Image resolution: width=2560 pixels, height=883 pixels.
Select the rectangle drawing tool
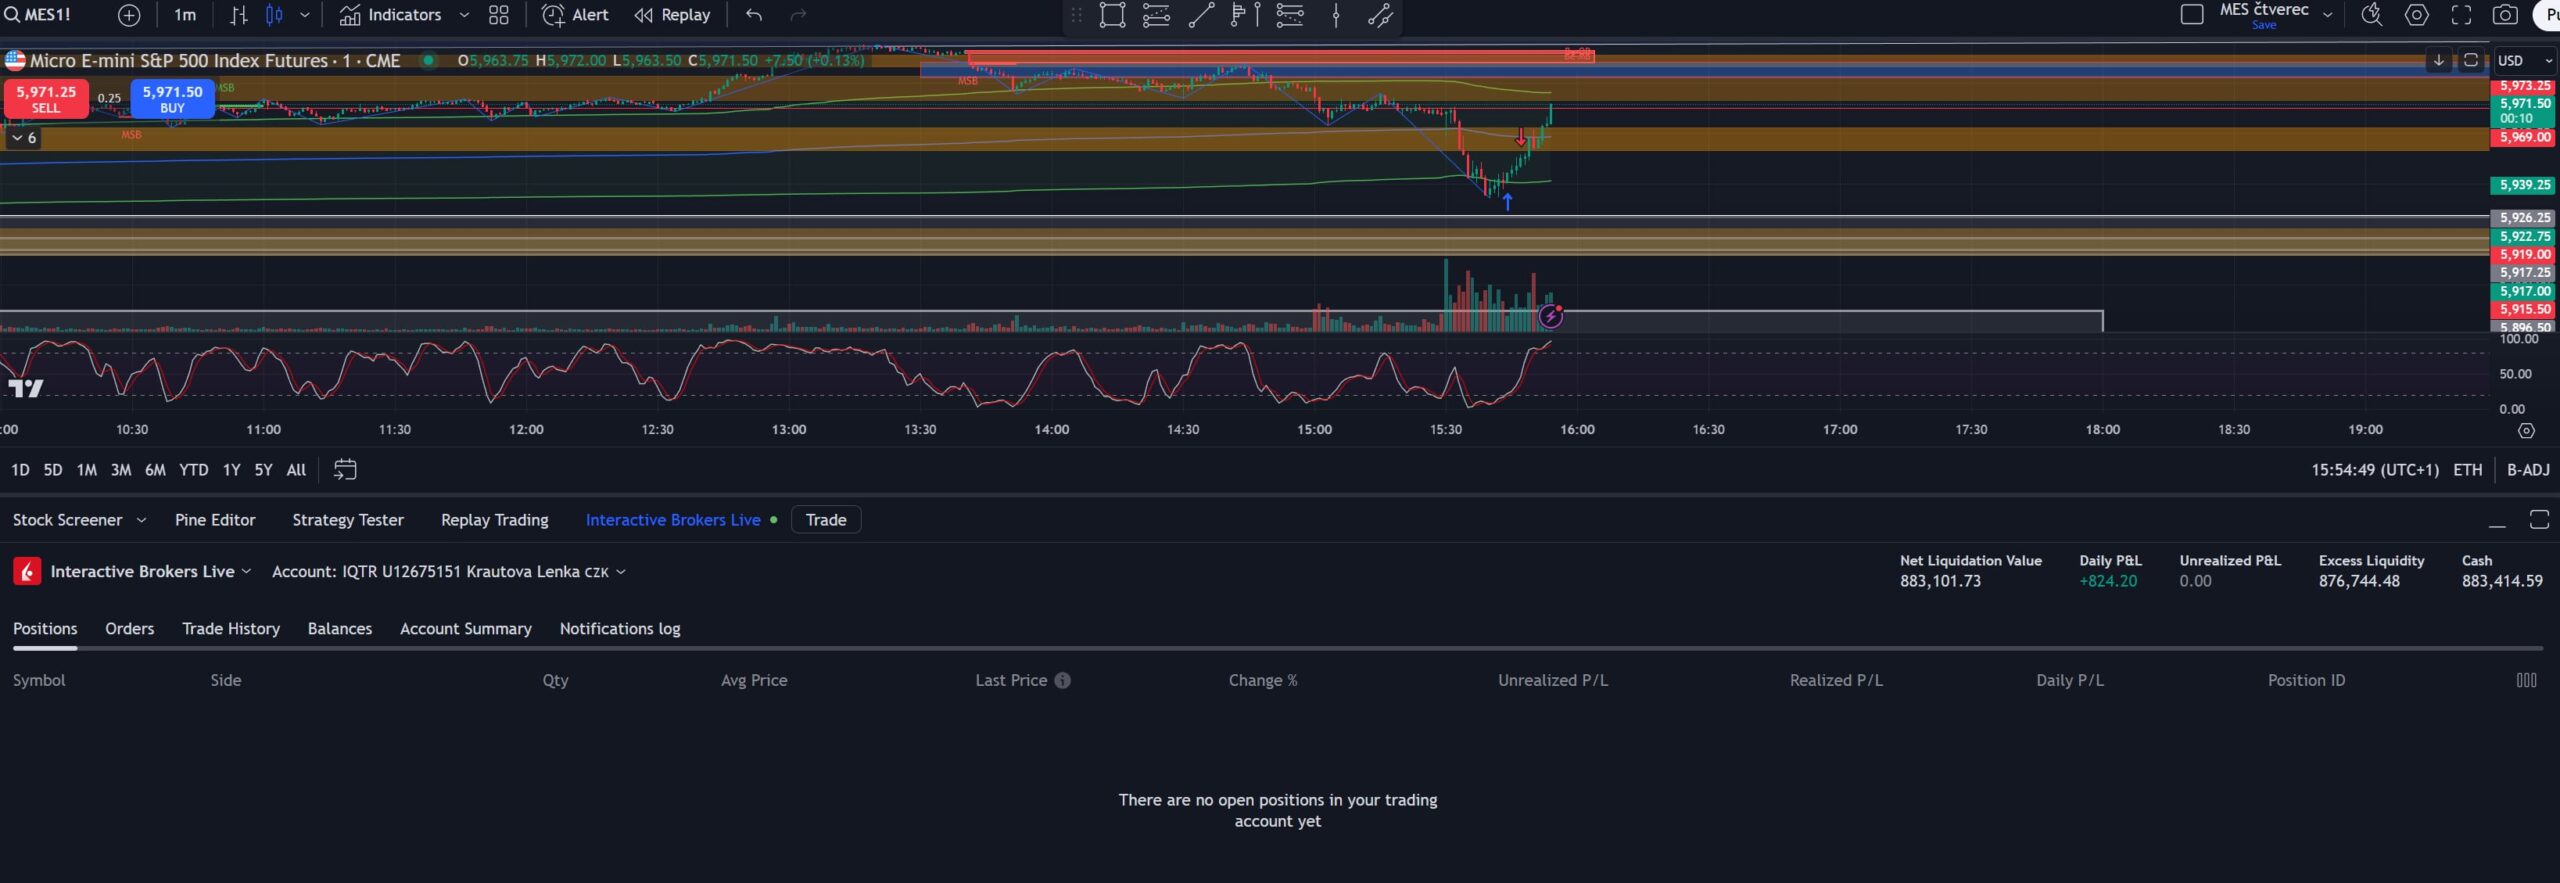tap(1112, 15)
